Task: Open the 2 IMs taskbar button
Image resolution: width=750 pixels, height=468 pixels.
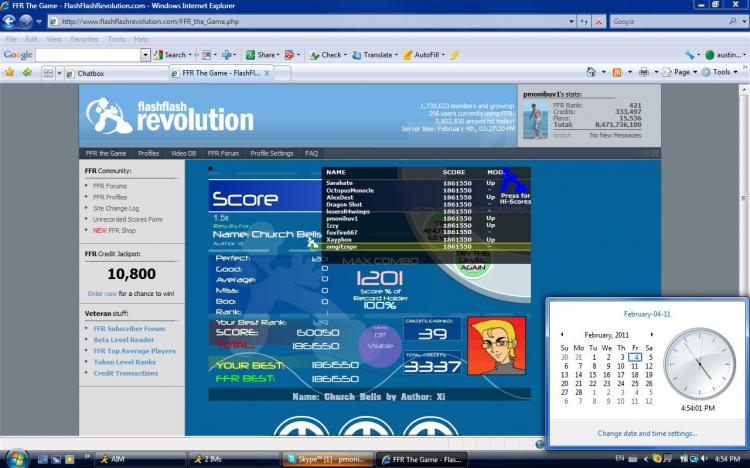Action: coord(233,459)
